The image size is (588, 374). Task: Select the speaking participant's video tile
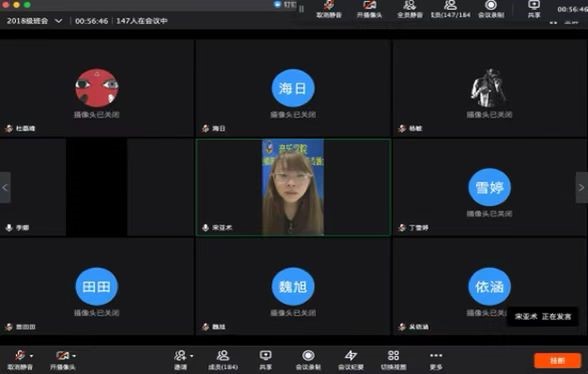point(293,187)
